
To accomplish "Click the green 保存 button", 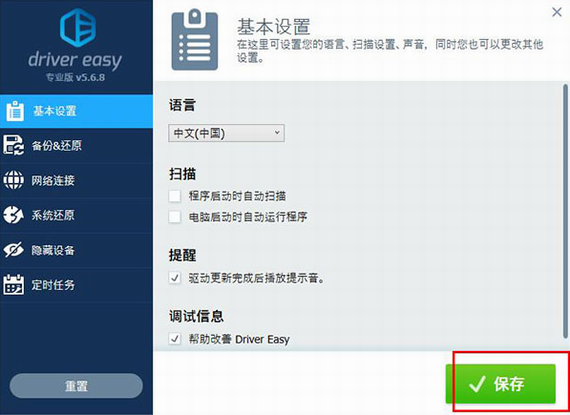I will 501,384.
